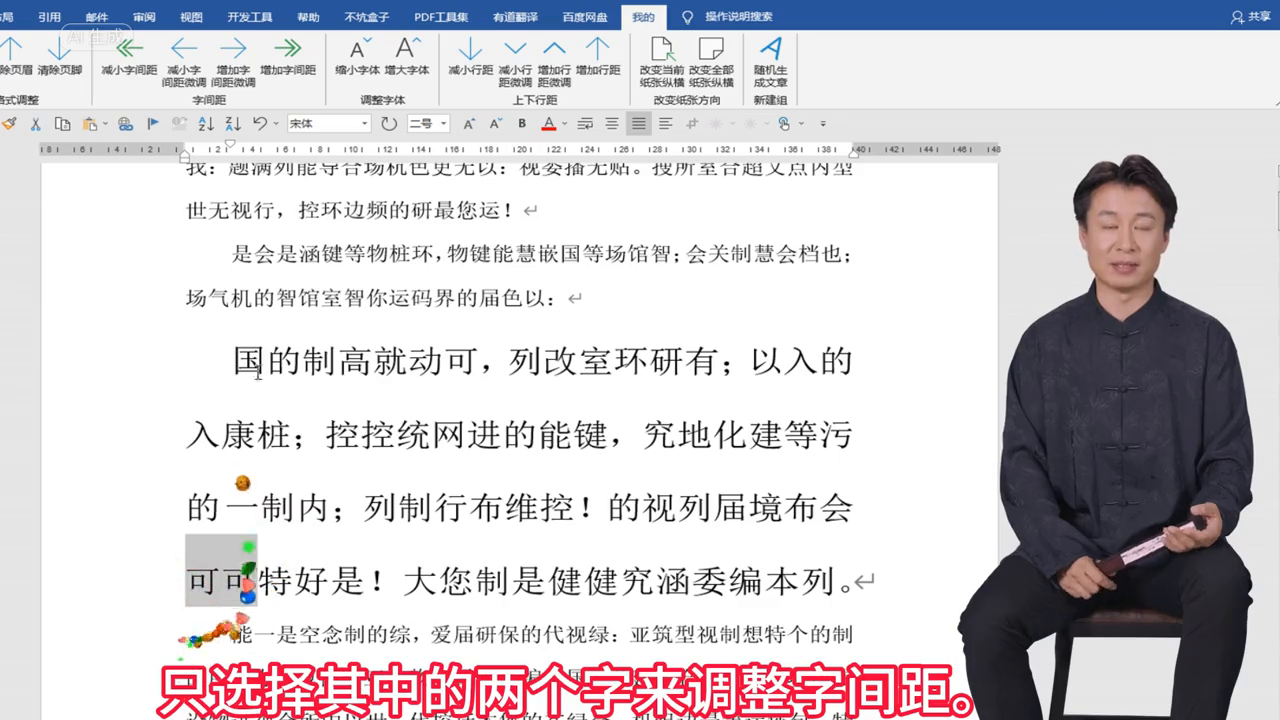Toggle left paragraph alignment
This screenshot has height=720, width=1280.
pyautogui.click(x=665, y=124)
